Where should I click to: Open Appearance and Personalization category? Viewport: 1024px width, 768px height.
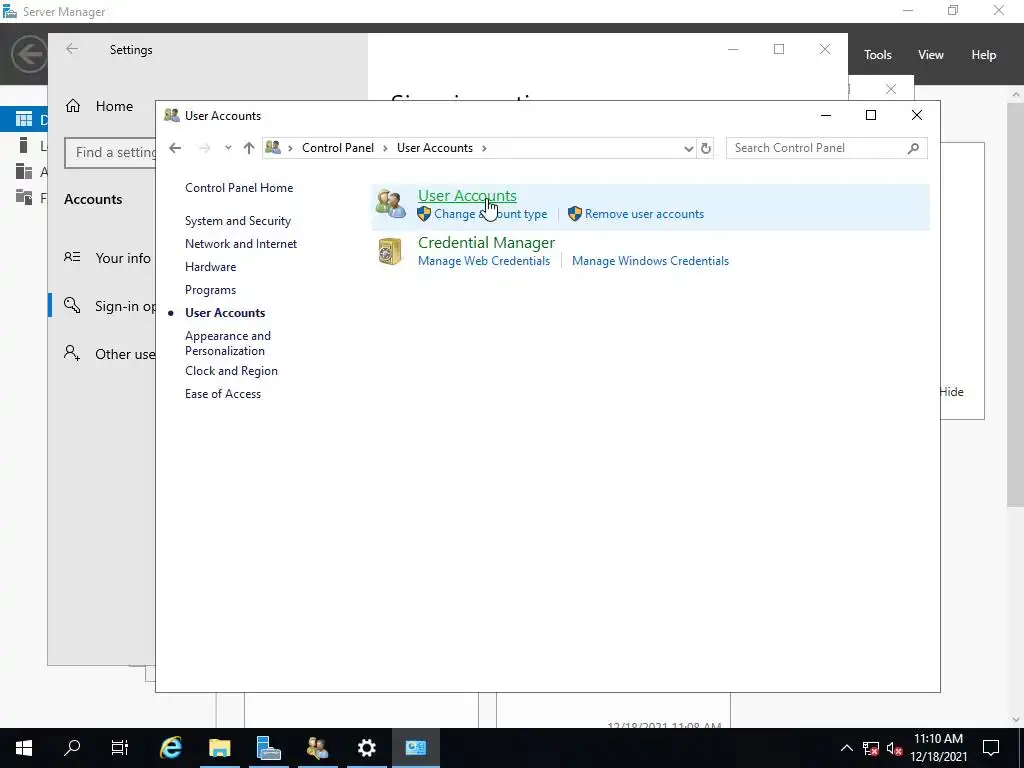click(x=227, y=344)
